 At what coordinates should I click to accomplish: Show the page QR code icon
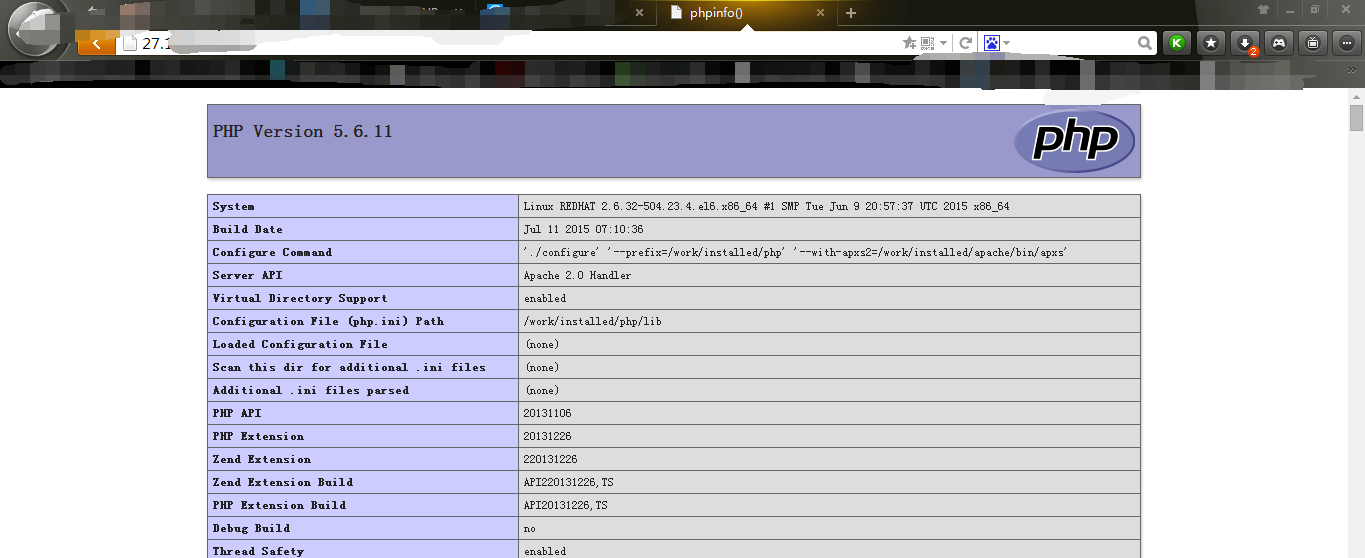[927, 43]
